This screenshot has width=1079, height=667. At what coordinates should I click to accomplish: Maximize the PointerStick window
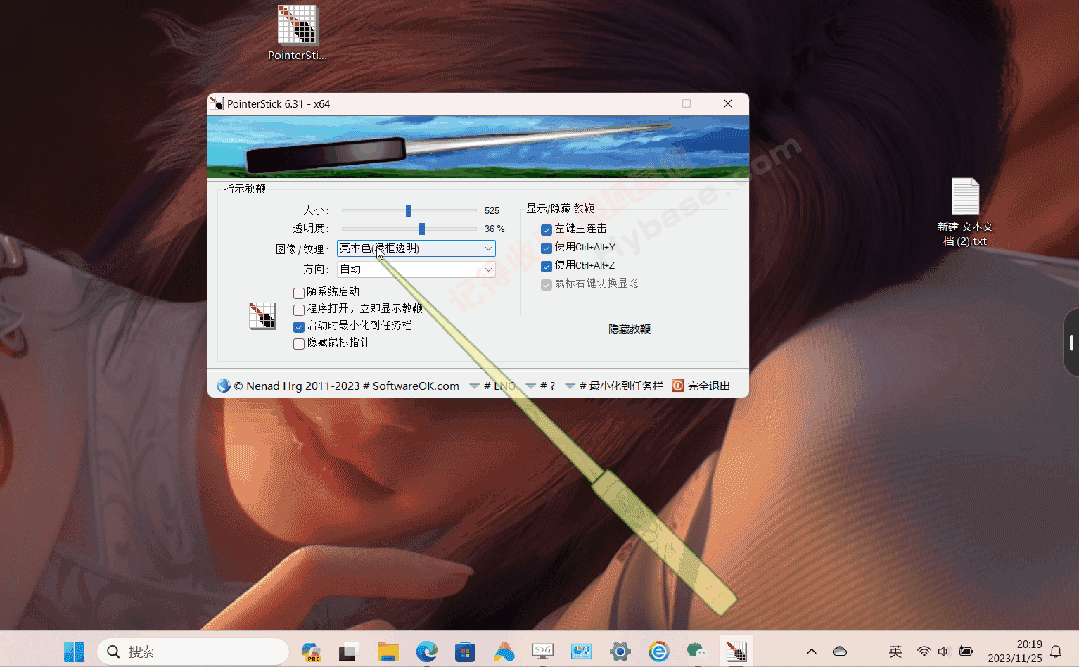pyautogui.click(x=686, y=103)
